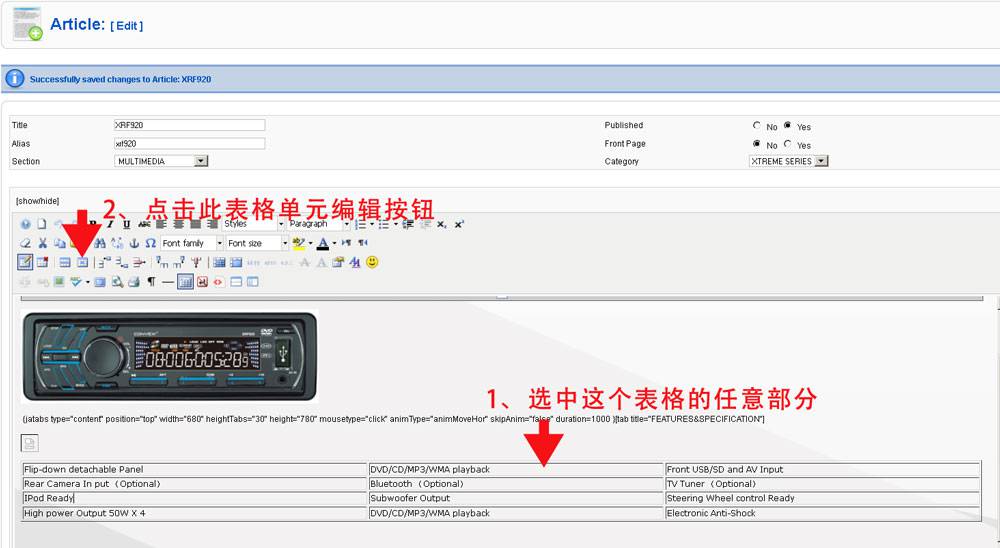Click the Insert/Edit Table icon
The height and width of the screenshot is (548, 1000).
point(25,262)
